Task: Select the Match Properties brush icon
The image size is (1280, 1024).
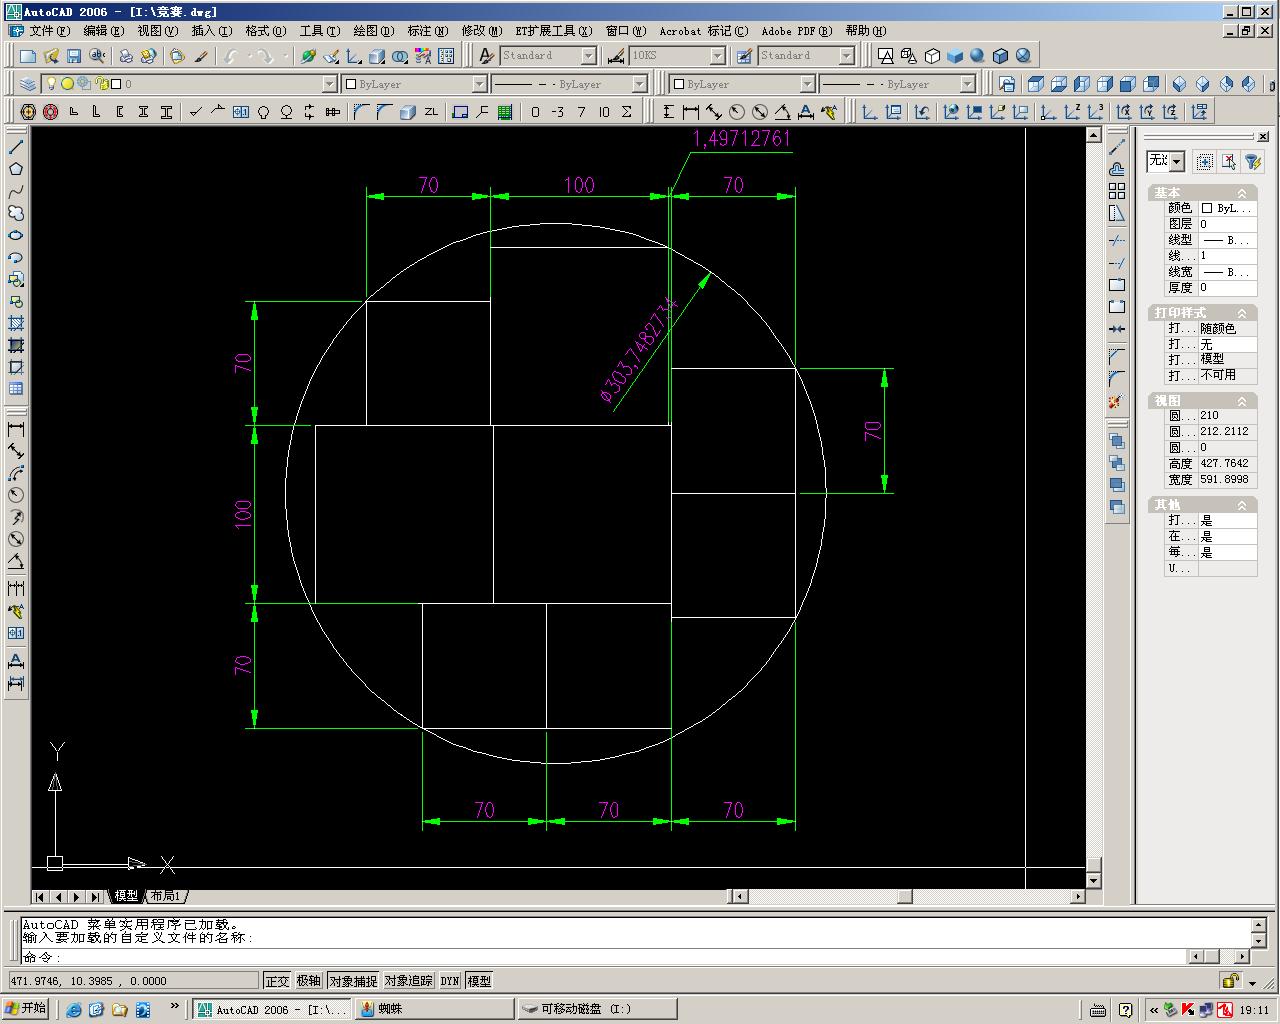Action: pos(201,56)
